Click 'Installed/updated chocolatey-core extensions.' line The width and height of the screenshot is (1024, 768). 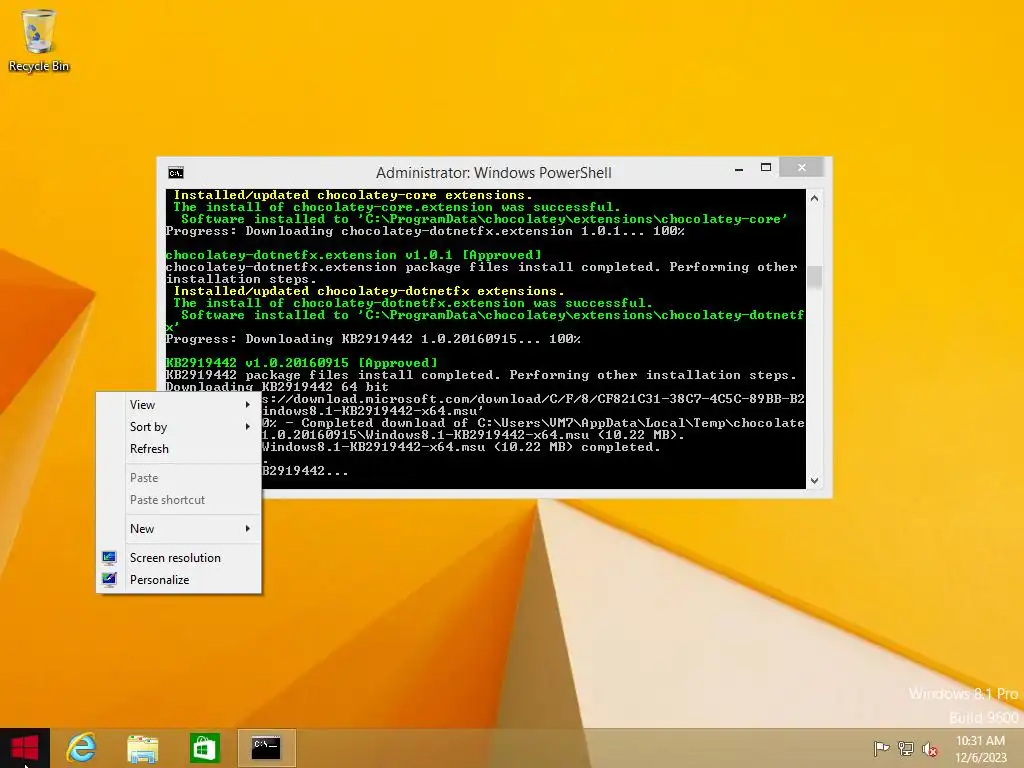(353, 195)
